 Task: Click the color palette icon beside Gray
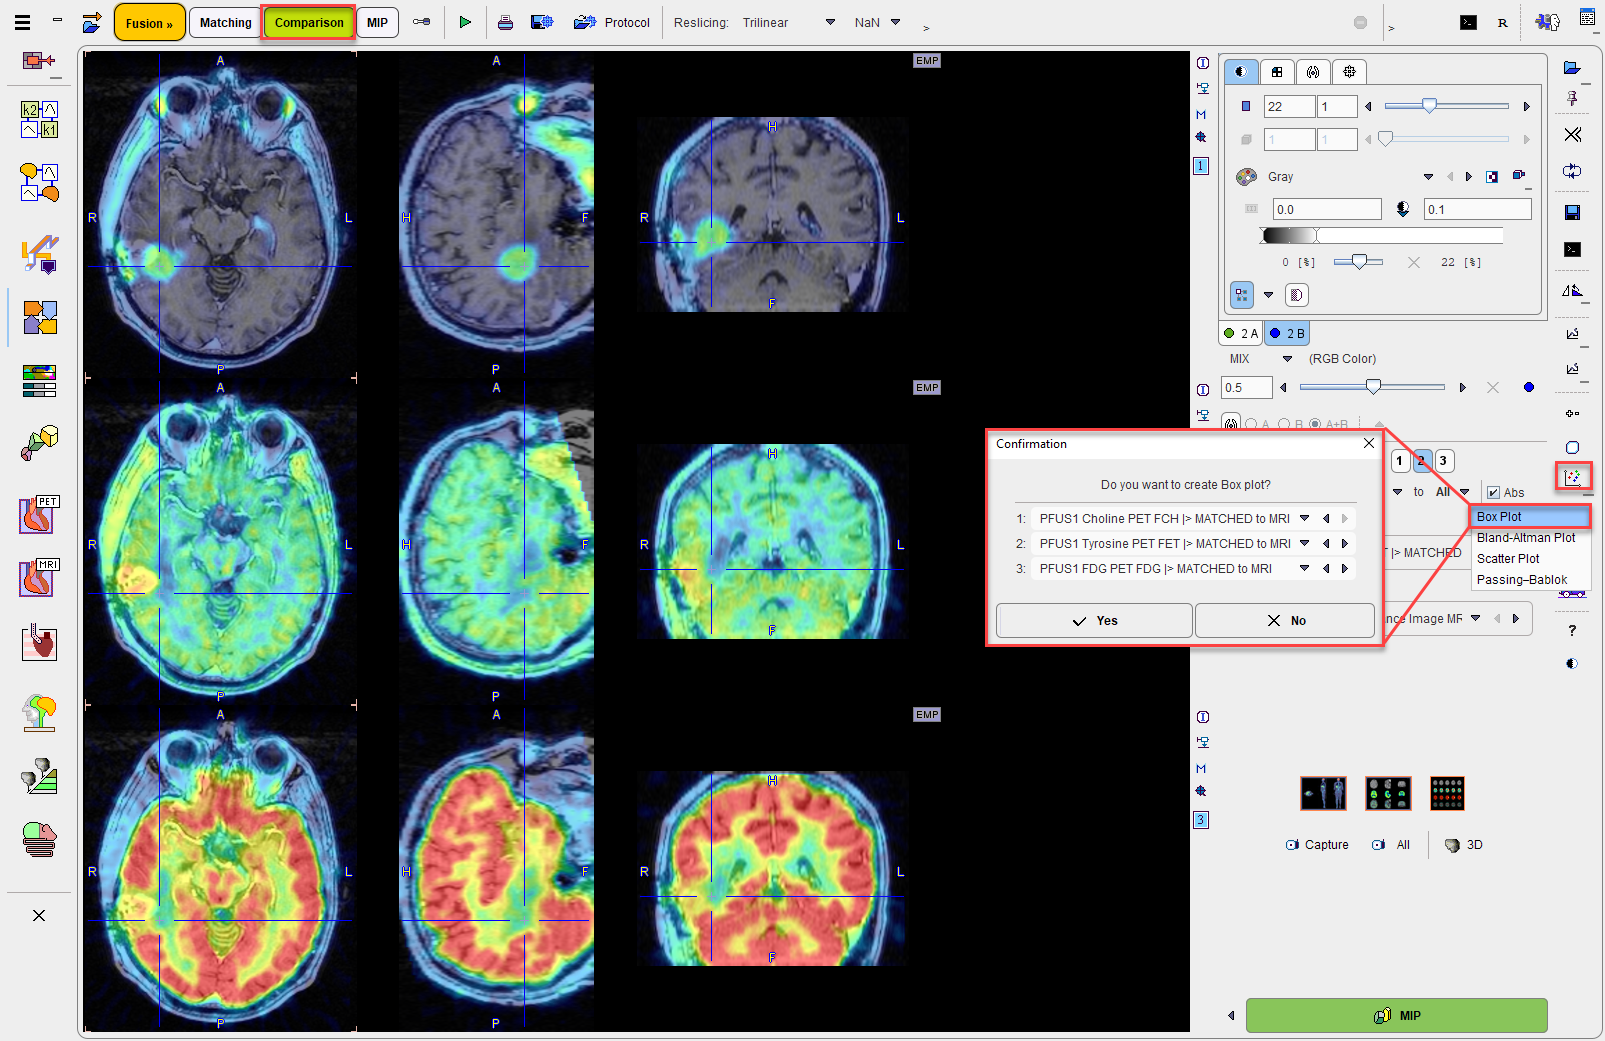pyautogui.click(x=1246, y=177)
